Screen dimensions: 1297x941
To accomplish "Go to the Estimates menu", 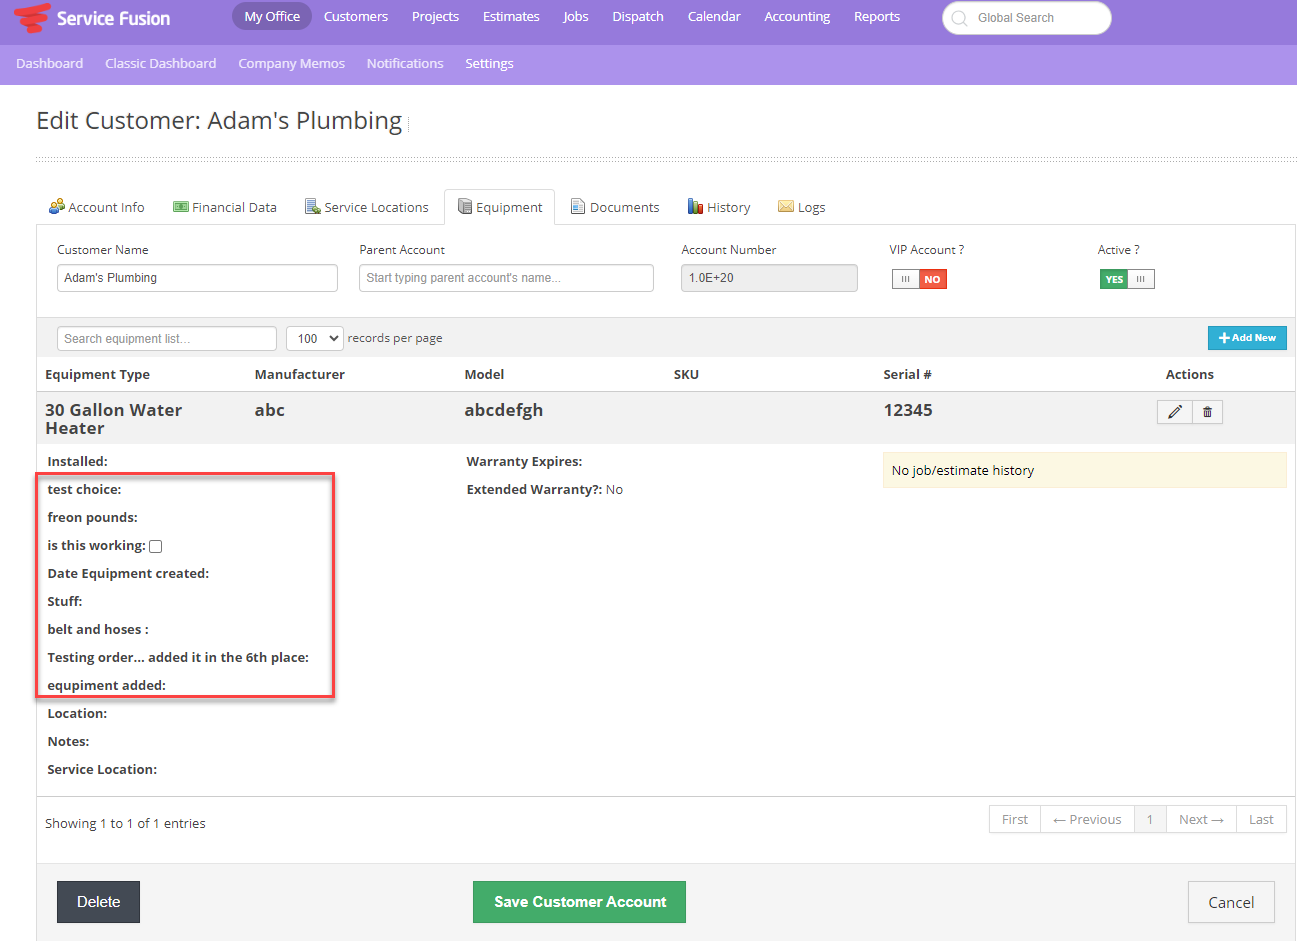I will (x=511, y=16).
